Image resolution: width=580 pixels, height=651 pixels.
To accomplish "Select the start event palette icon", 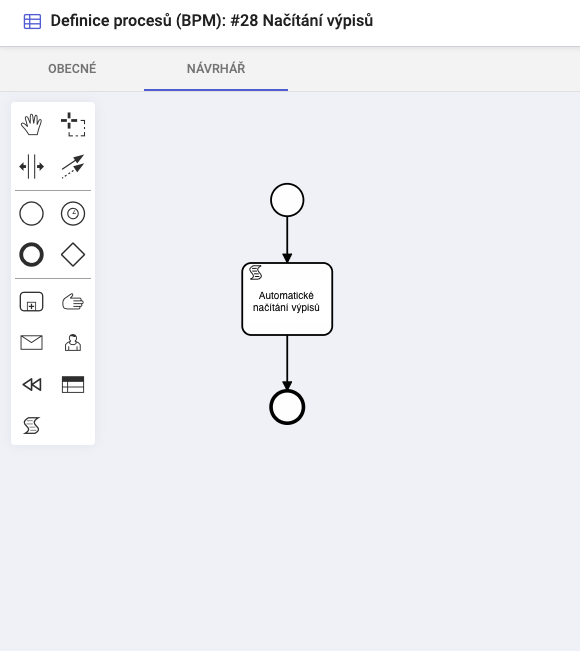I will [x=32, y=213].
